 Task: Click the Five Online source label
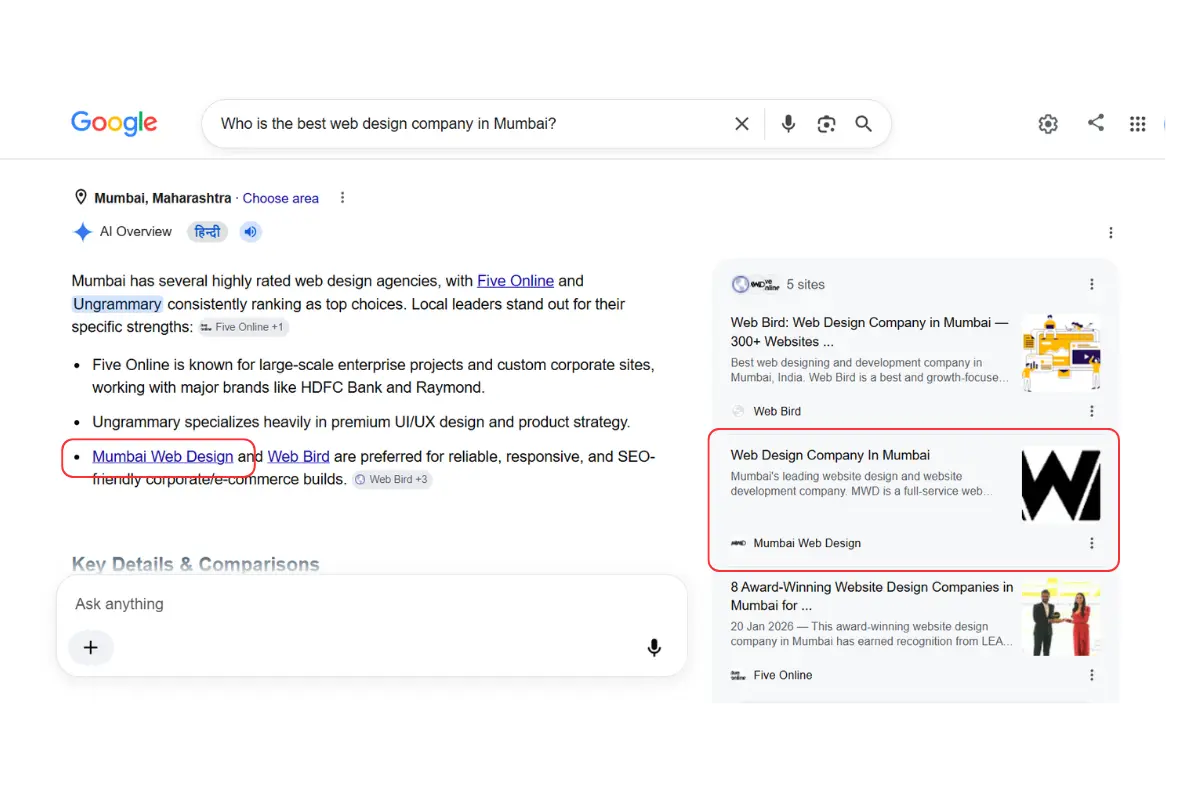coord(772,675)
